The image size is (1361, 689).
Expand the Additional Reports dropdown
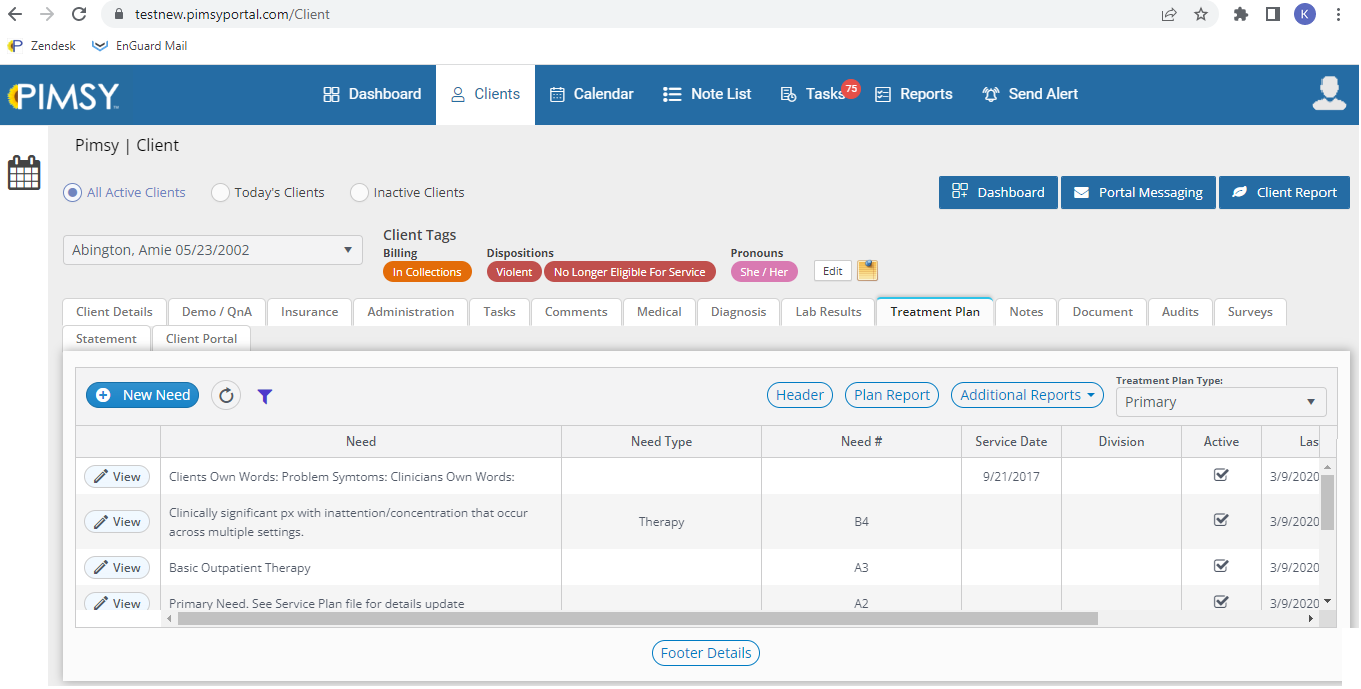[x=1026, y=395]
